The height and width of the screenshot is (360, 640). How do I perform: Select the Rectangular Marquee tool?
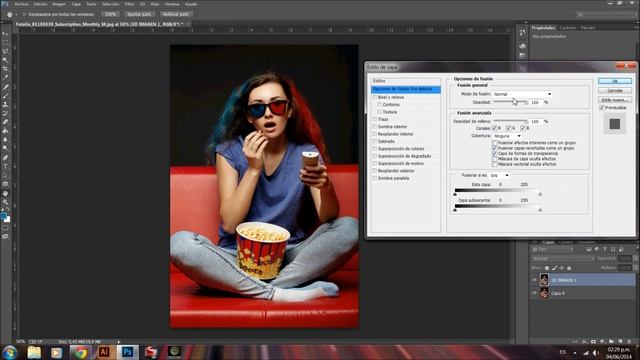[x=5, y=42]
